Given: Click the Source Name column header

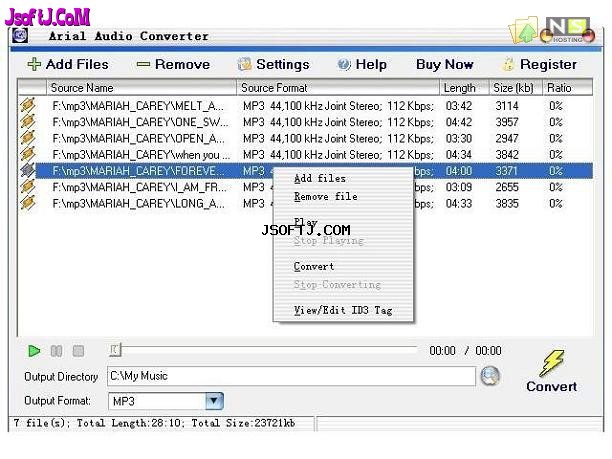Looking at the screenshot, I should pyautogui.click(x=142, y=88).
